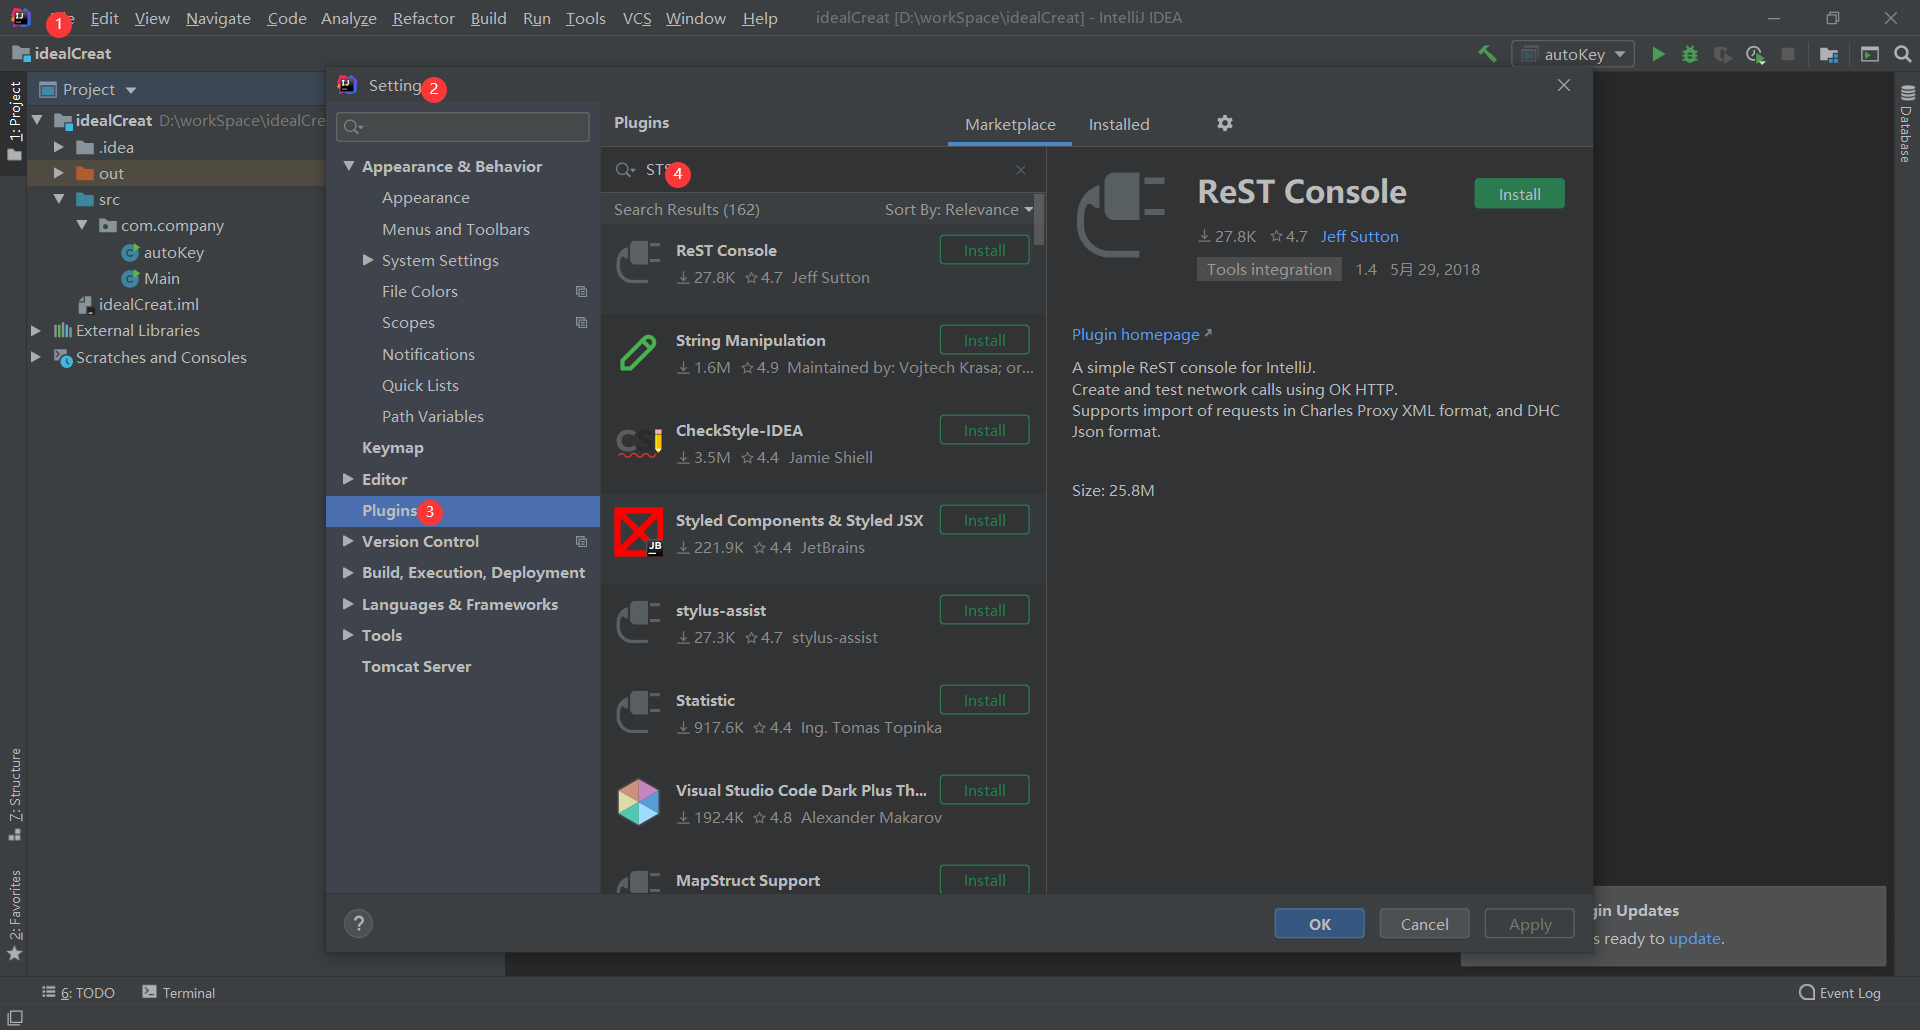Click the plugins settings gear icon
The height and width of the screenshot is (1030, 1920).
pos(1225,123)
